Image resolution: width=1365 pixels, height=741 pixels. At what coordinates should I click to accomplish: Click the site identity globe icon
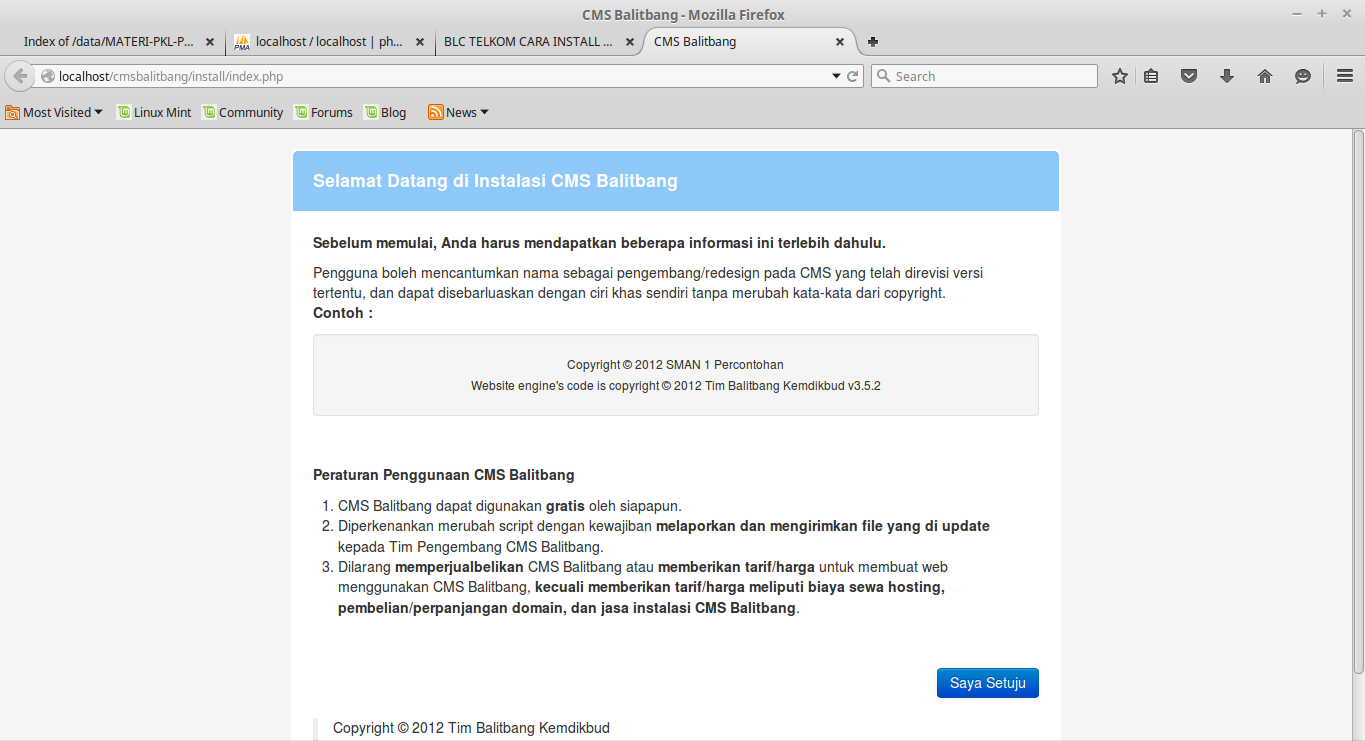47,76
